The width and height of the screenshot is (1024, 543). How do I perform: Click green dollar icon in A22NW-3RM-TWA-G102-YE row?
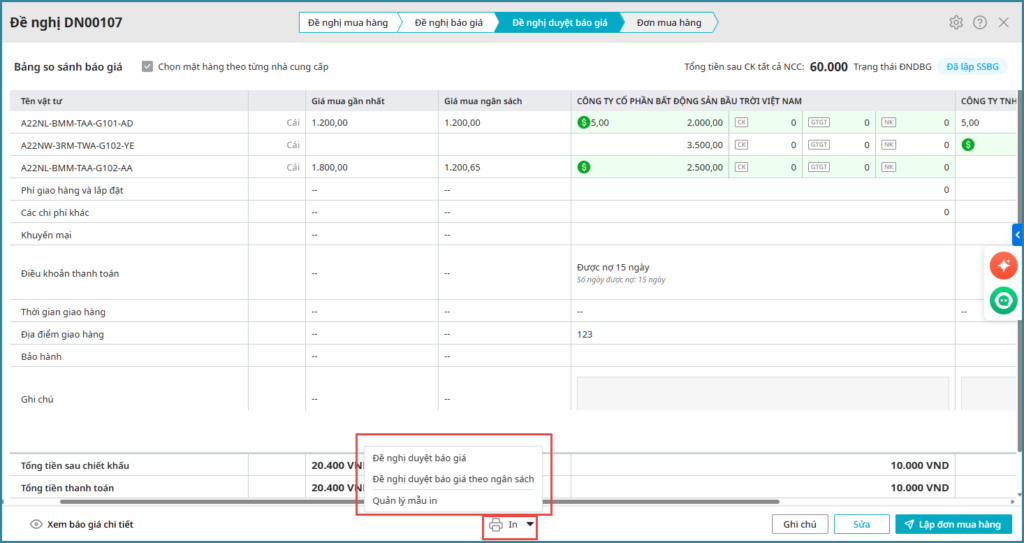tap(968, 145)
